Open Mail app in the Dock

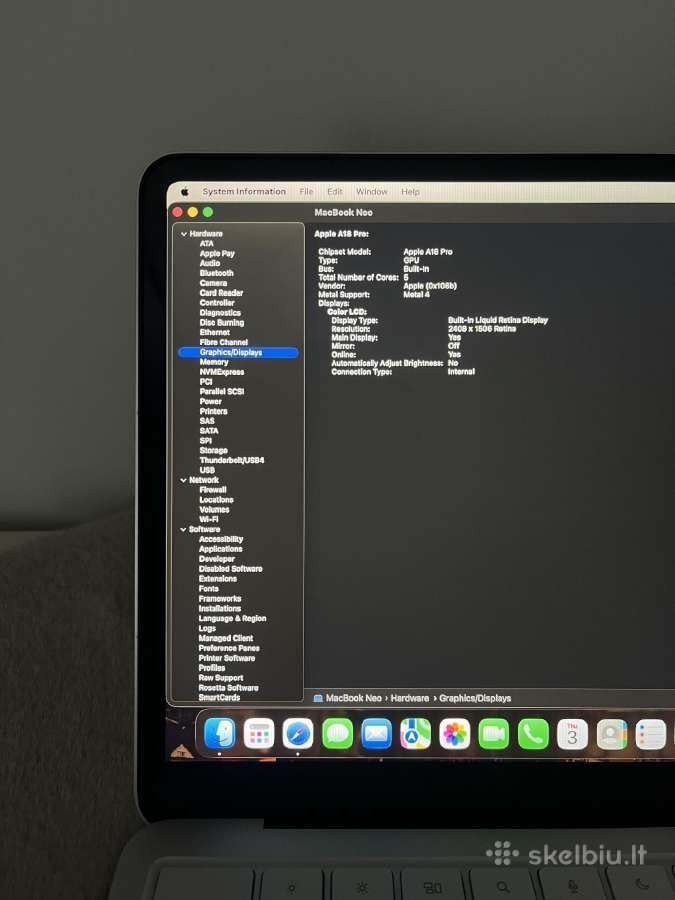pos(377,733)
